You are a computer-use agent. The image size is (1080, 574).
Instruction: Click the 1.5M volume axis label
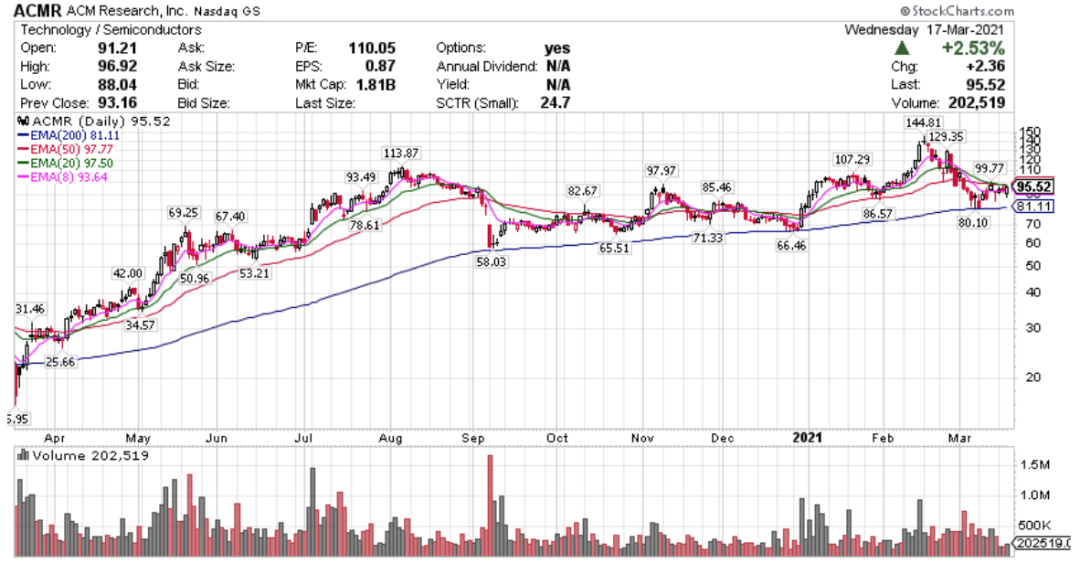[x=1035, y=465]
